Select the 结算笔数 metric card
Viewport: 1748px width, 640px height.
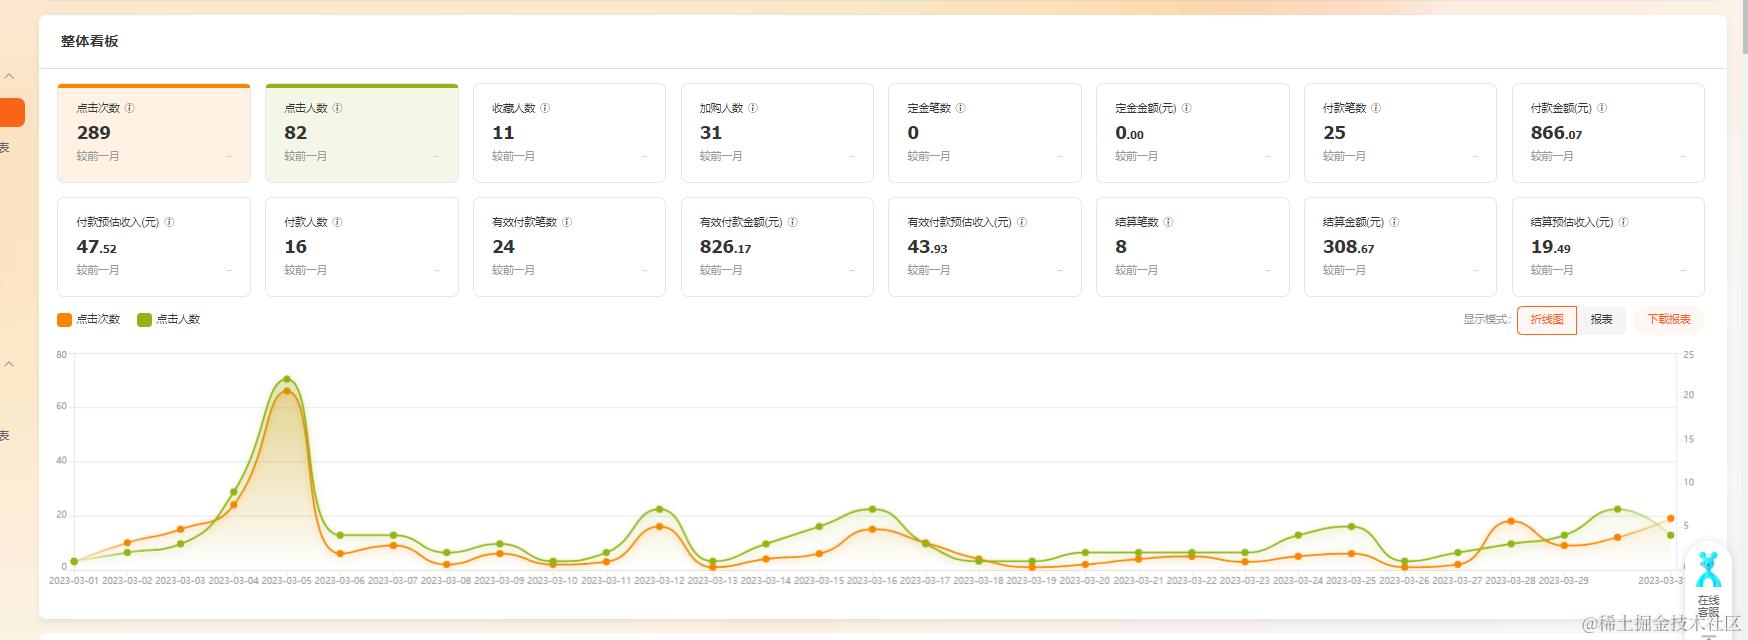(x=1193, y=247)
